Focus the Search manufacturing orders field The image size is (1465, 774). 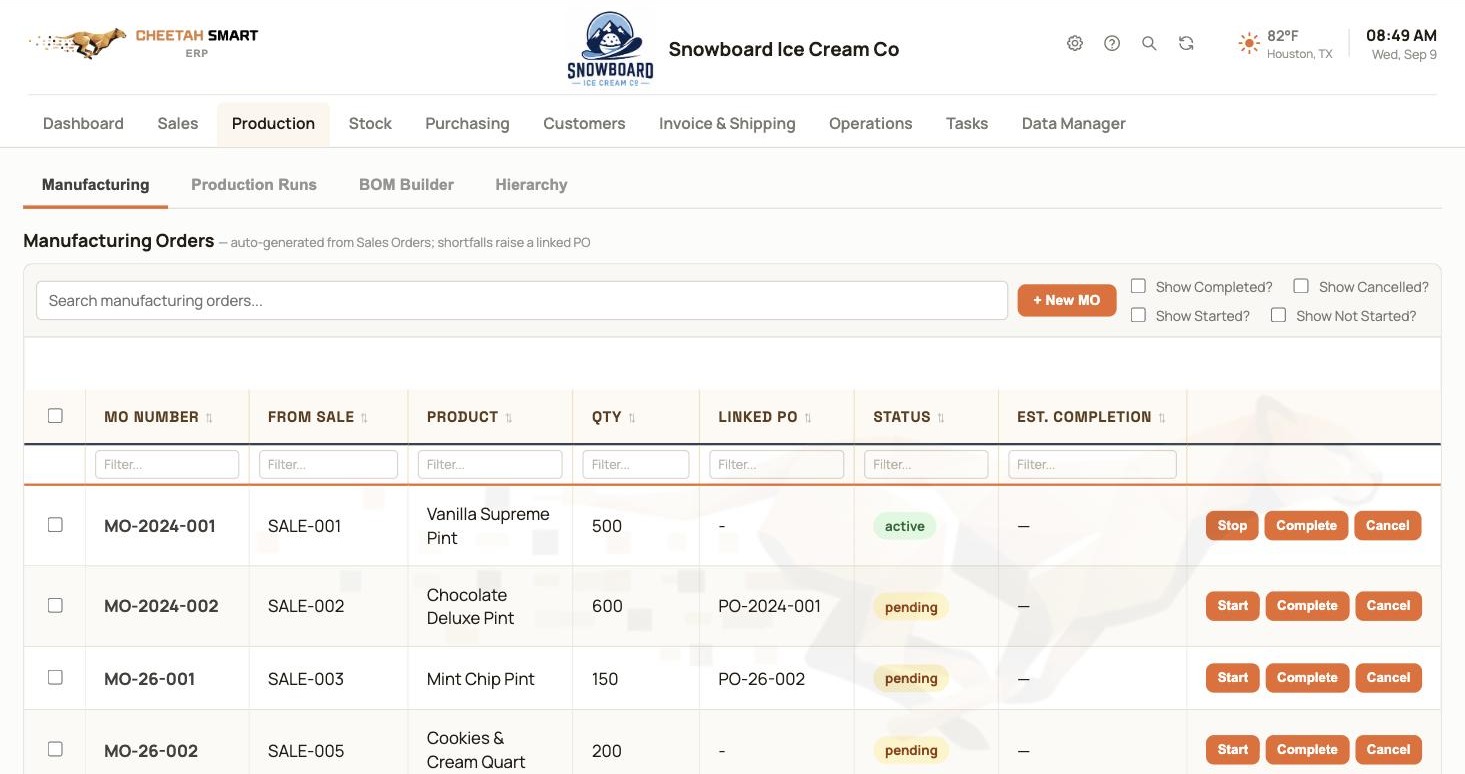521,300
